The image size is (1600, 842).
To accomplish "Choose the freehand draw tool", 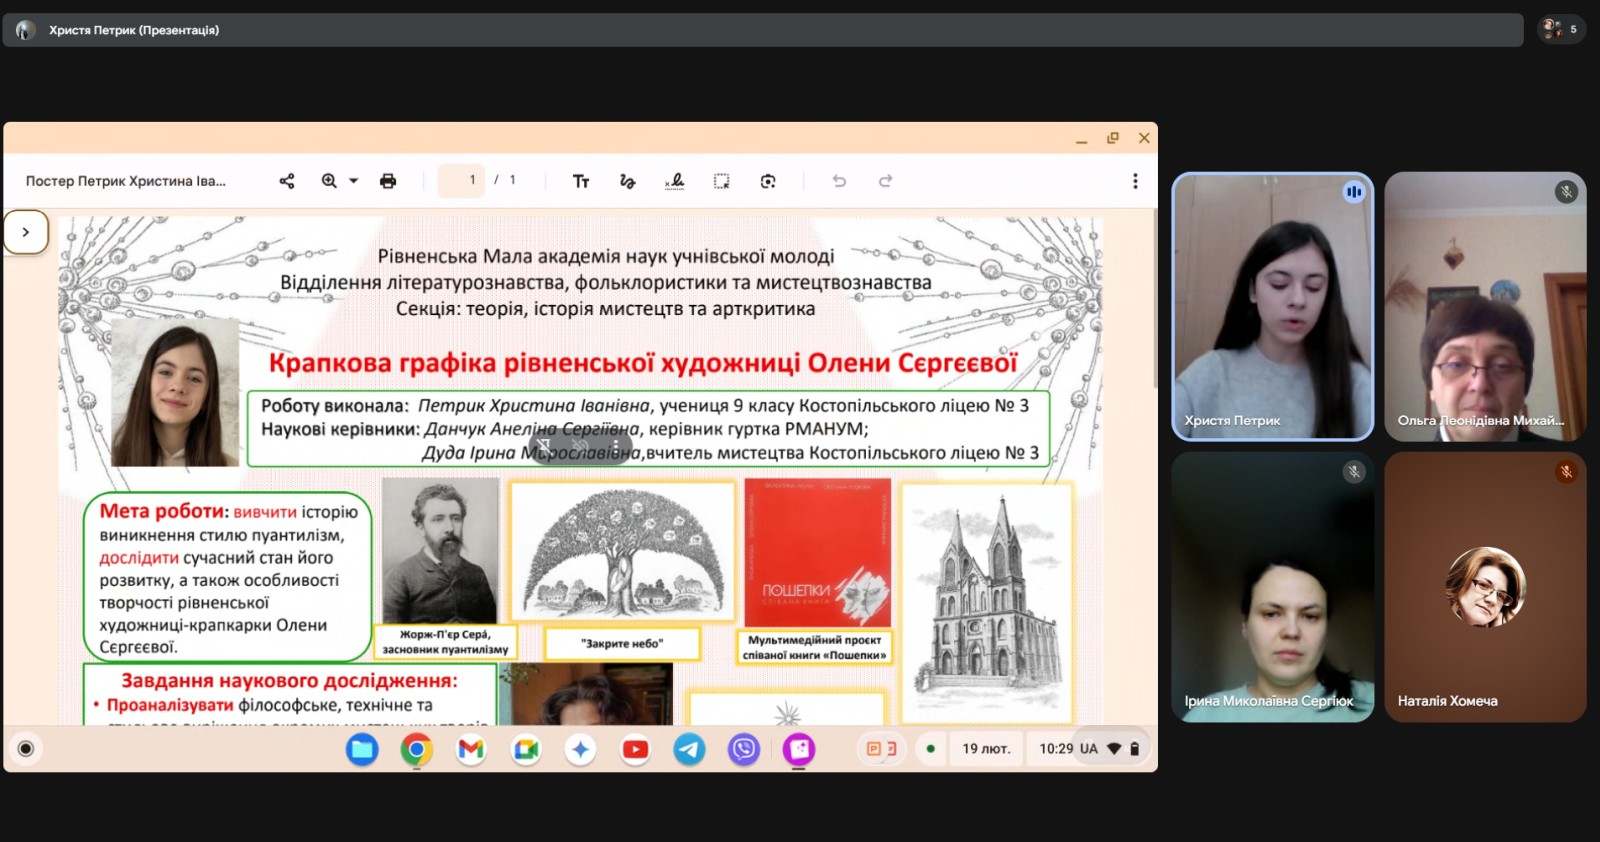I will (x=628, y=181).
